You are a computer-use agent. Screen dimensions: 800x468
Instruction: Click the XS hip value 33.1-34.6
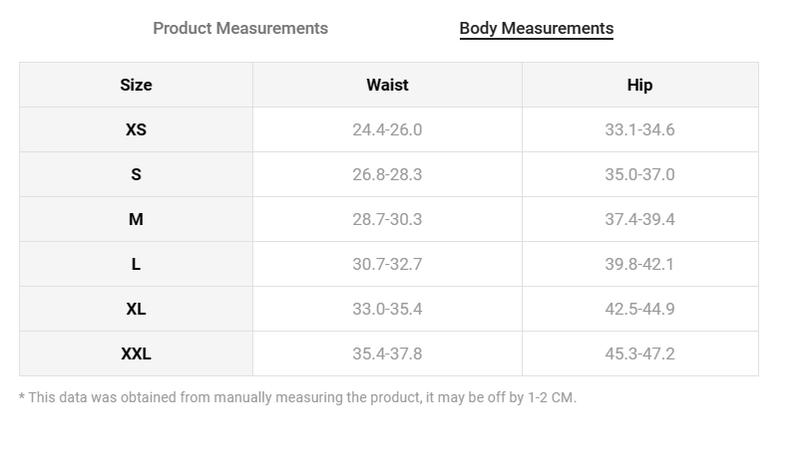tap(640, 130)
